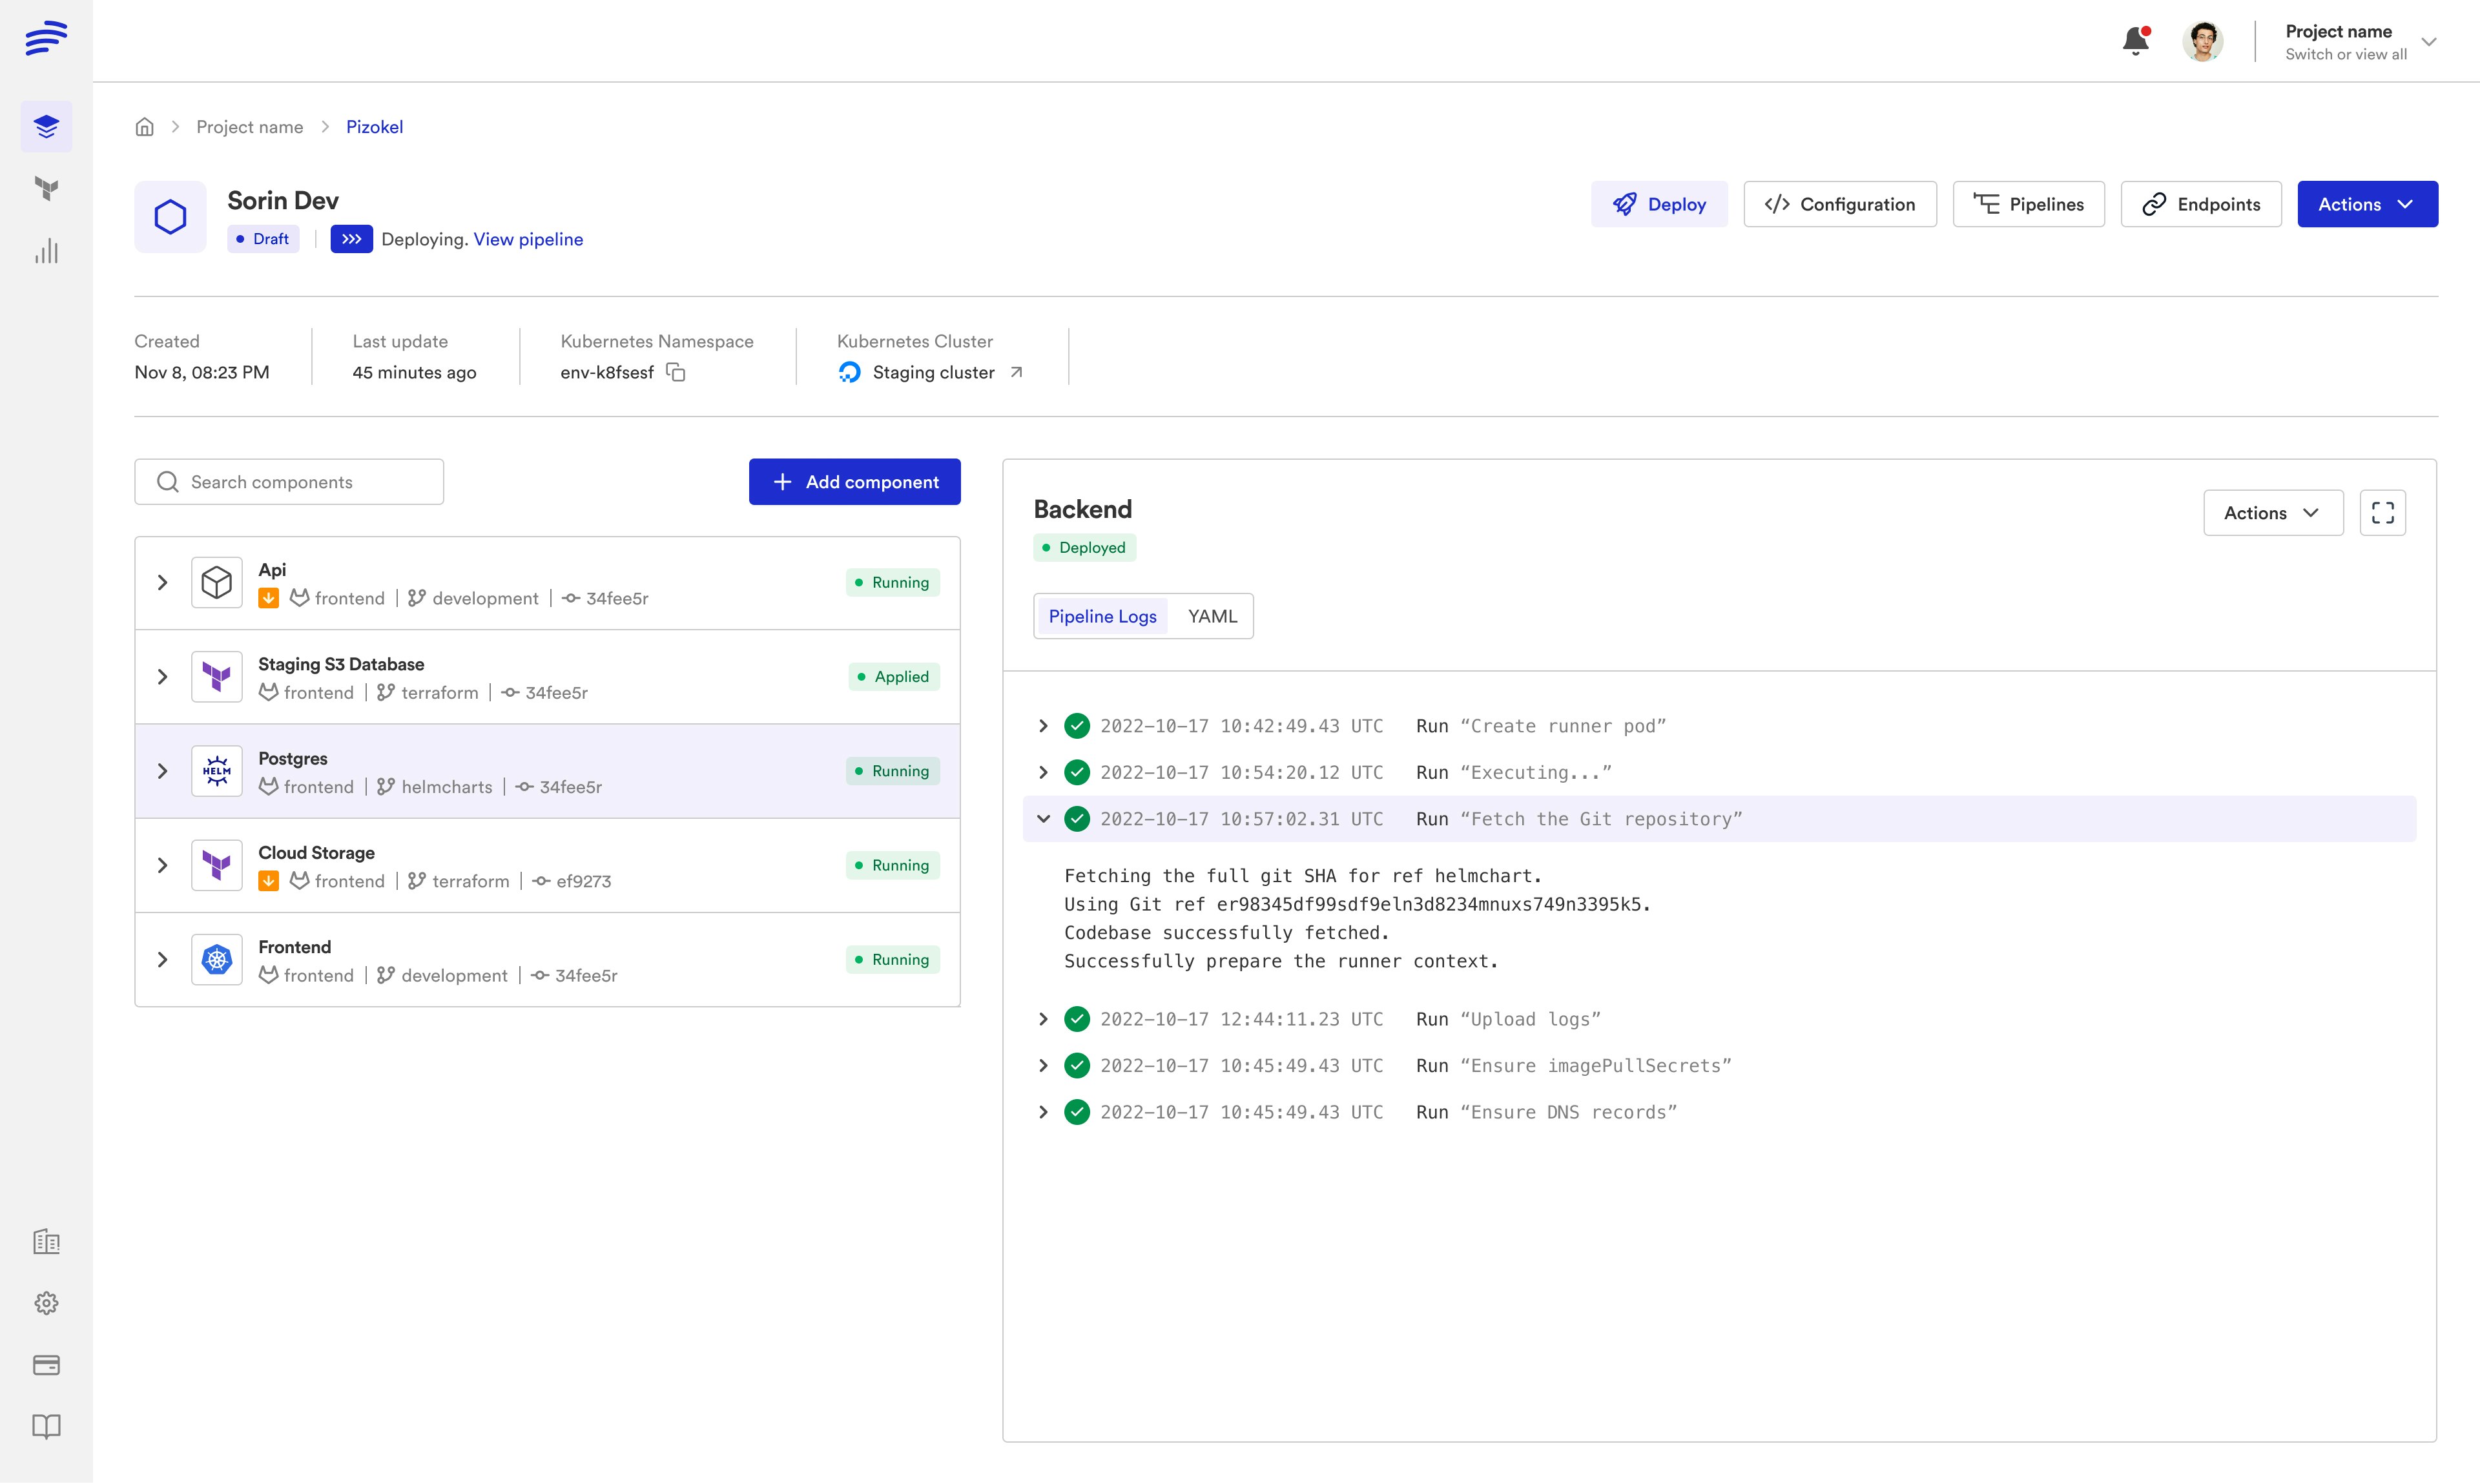The width and height of the screenshot is (2480, 1484).
Task: Open Configuration
Action: click(x=1839, y=204)
